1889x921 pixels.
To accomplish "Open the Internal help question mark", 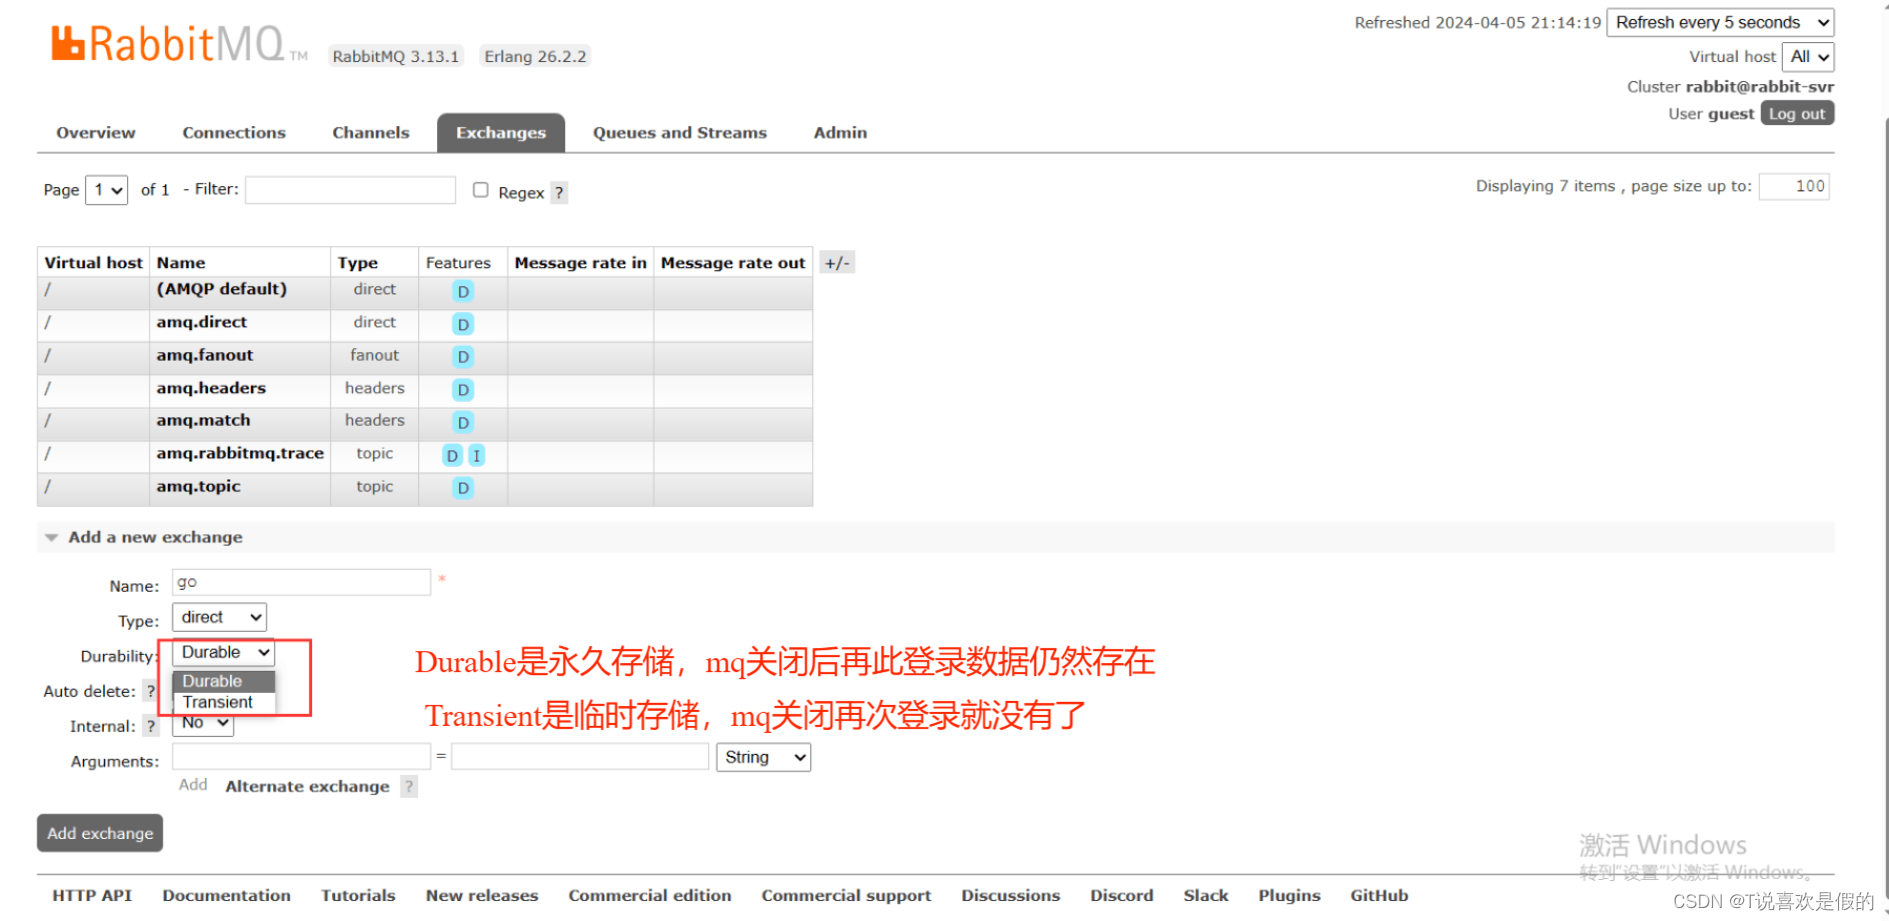I will click(x=151, y=726).
